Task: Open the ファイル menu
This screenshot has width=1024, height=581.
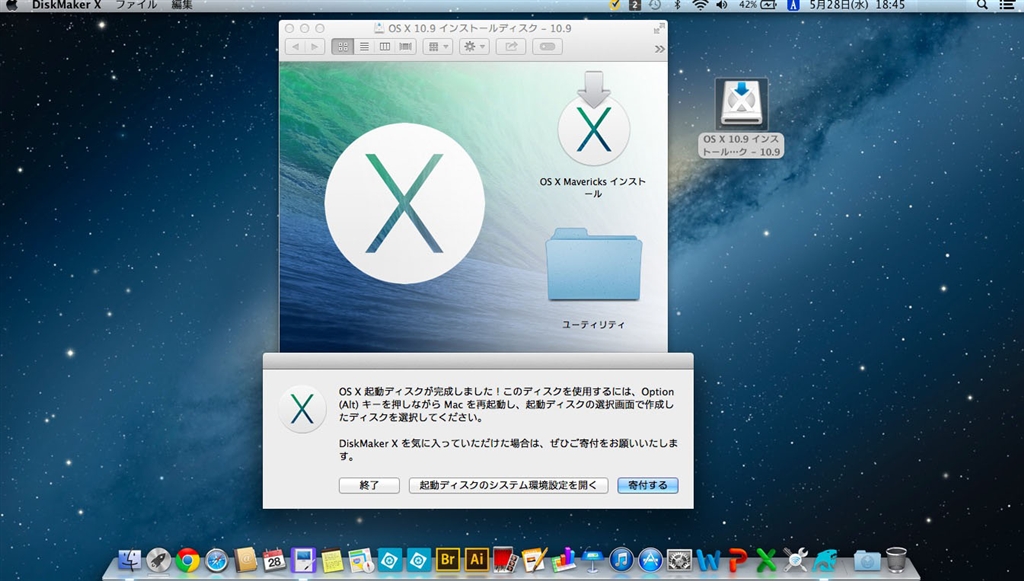Action: pos(136,5)
